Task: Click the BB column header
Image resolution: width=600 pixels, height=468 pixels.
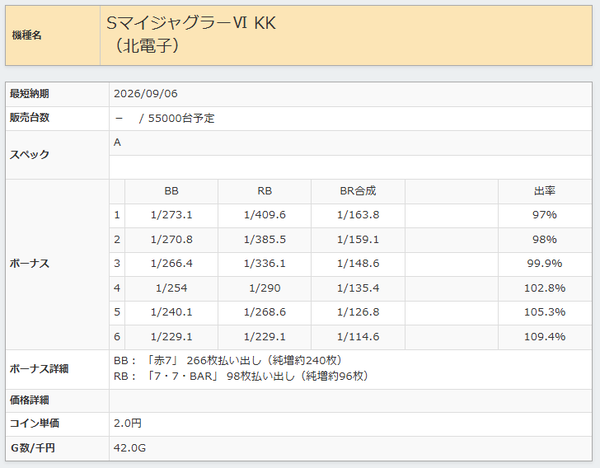Action: coord(171,191)
